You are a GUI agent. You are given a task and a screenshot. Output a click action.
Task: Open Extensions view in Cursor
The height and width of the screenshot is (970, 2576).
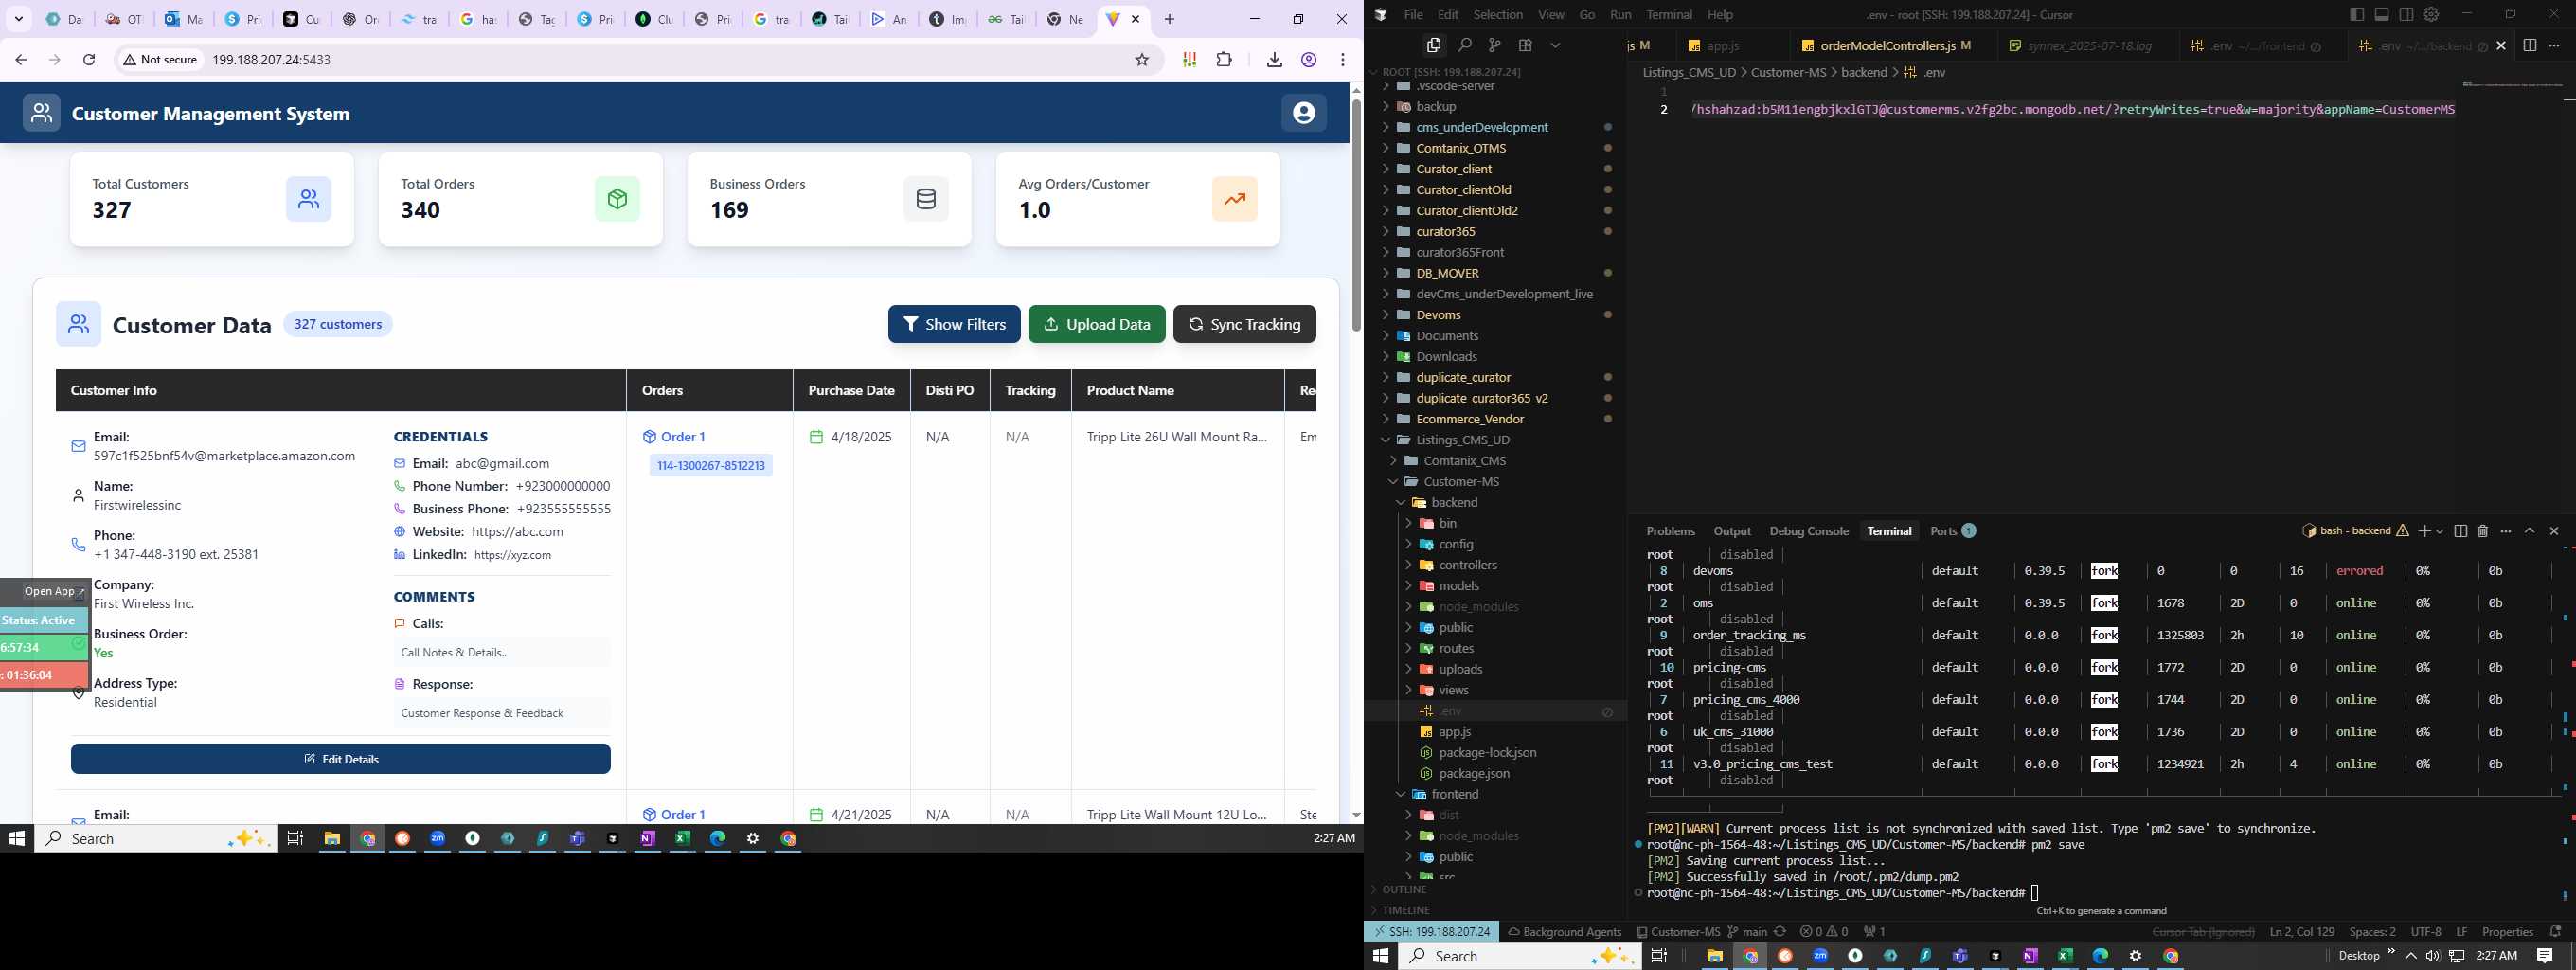[x=1525, y=45]
